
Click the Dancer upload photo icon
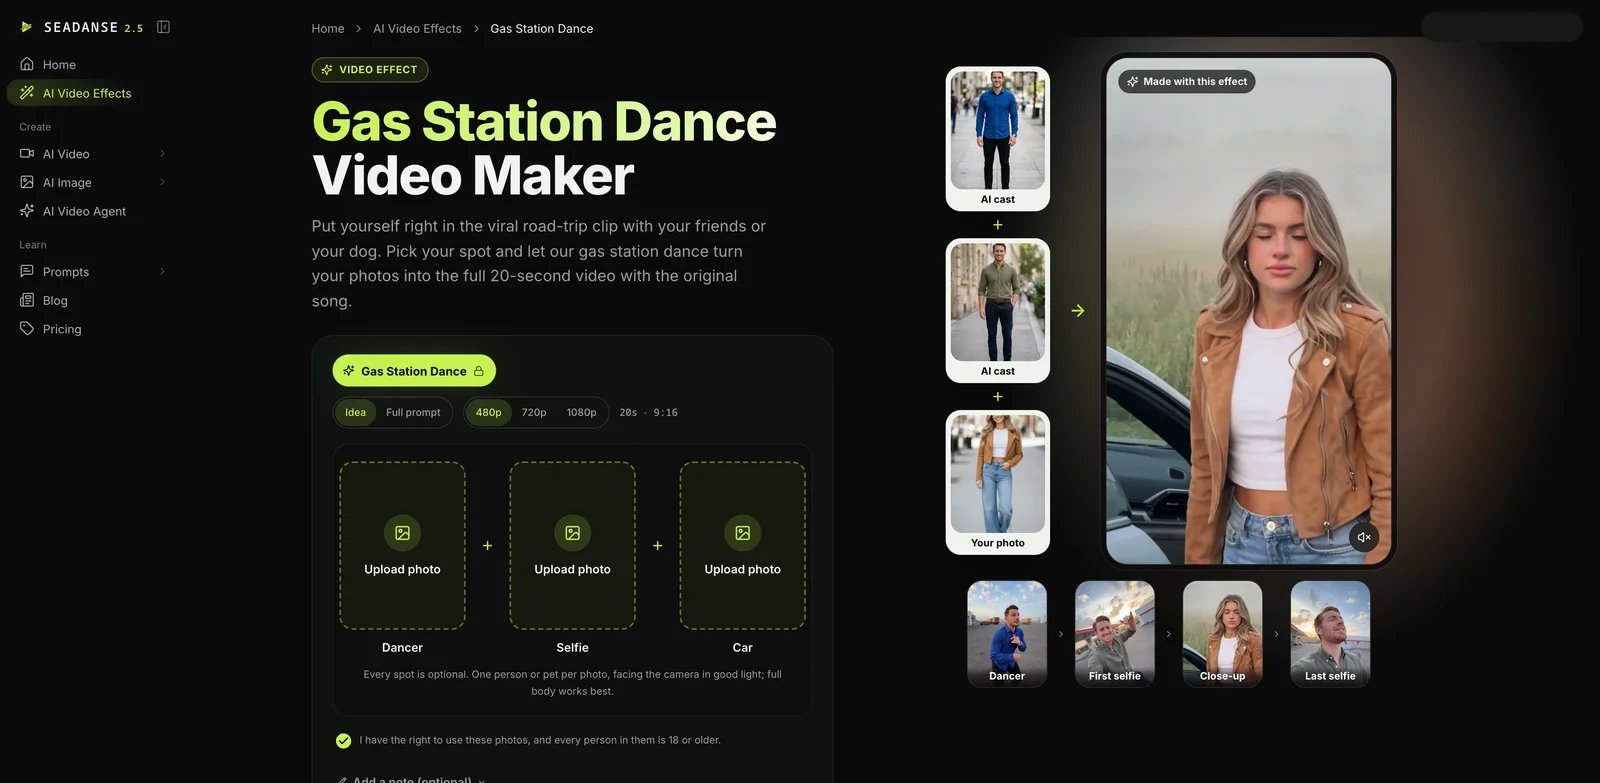pyautogui.click(x=402, y=533)
